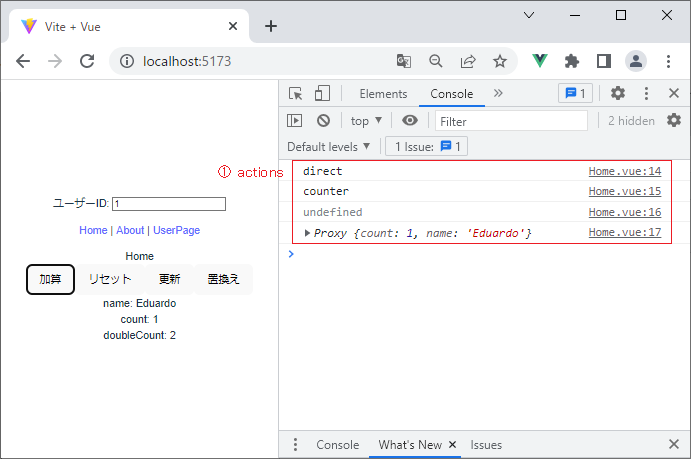Click the console prompt line
The image size is (691, 459).
[485, 254]
